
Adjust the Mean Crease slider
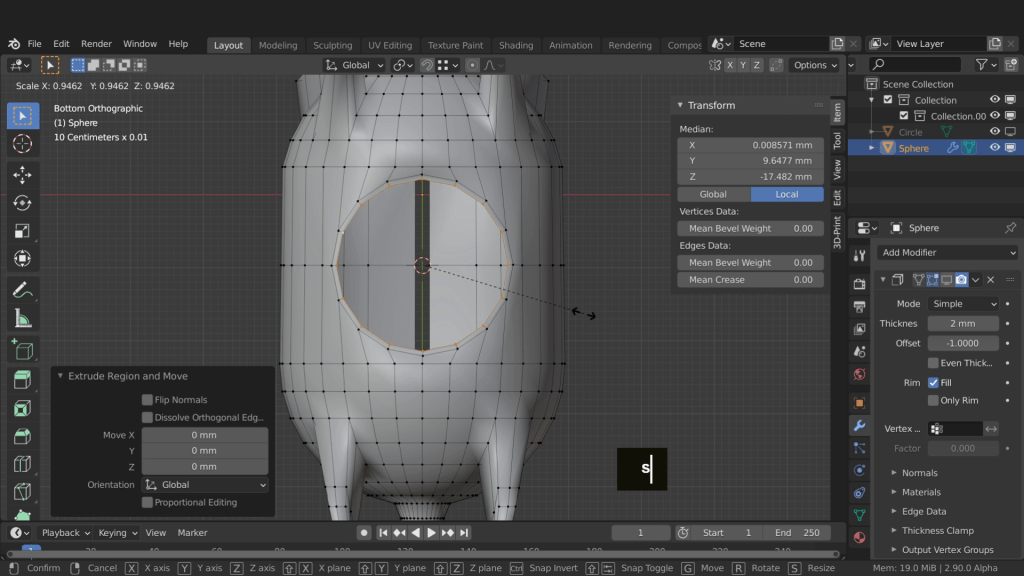pos(750,280)
